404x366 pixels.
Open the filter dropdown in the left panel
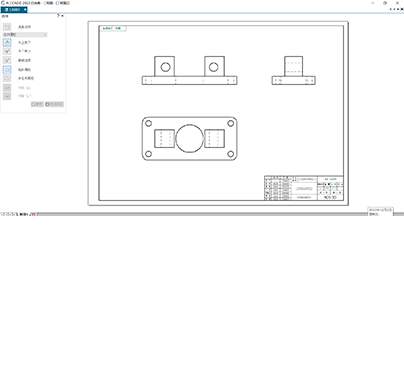click(x=25, y=34)
